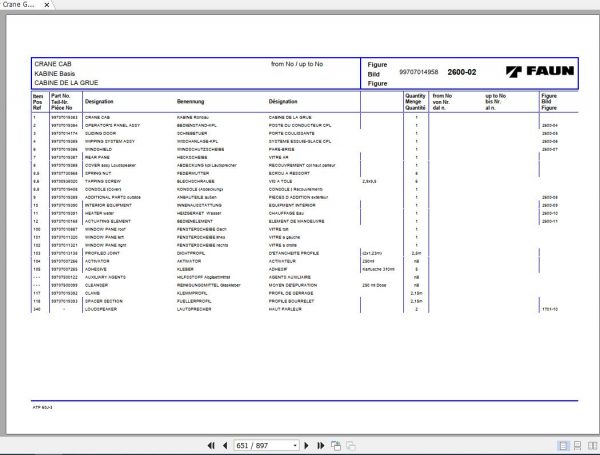Click figure reference 1701-10 for loudspeaker
This screenshot has height=455, width=600.
click(x=549, y=309)
